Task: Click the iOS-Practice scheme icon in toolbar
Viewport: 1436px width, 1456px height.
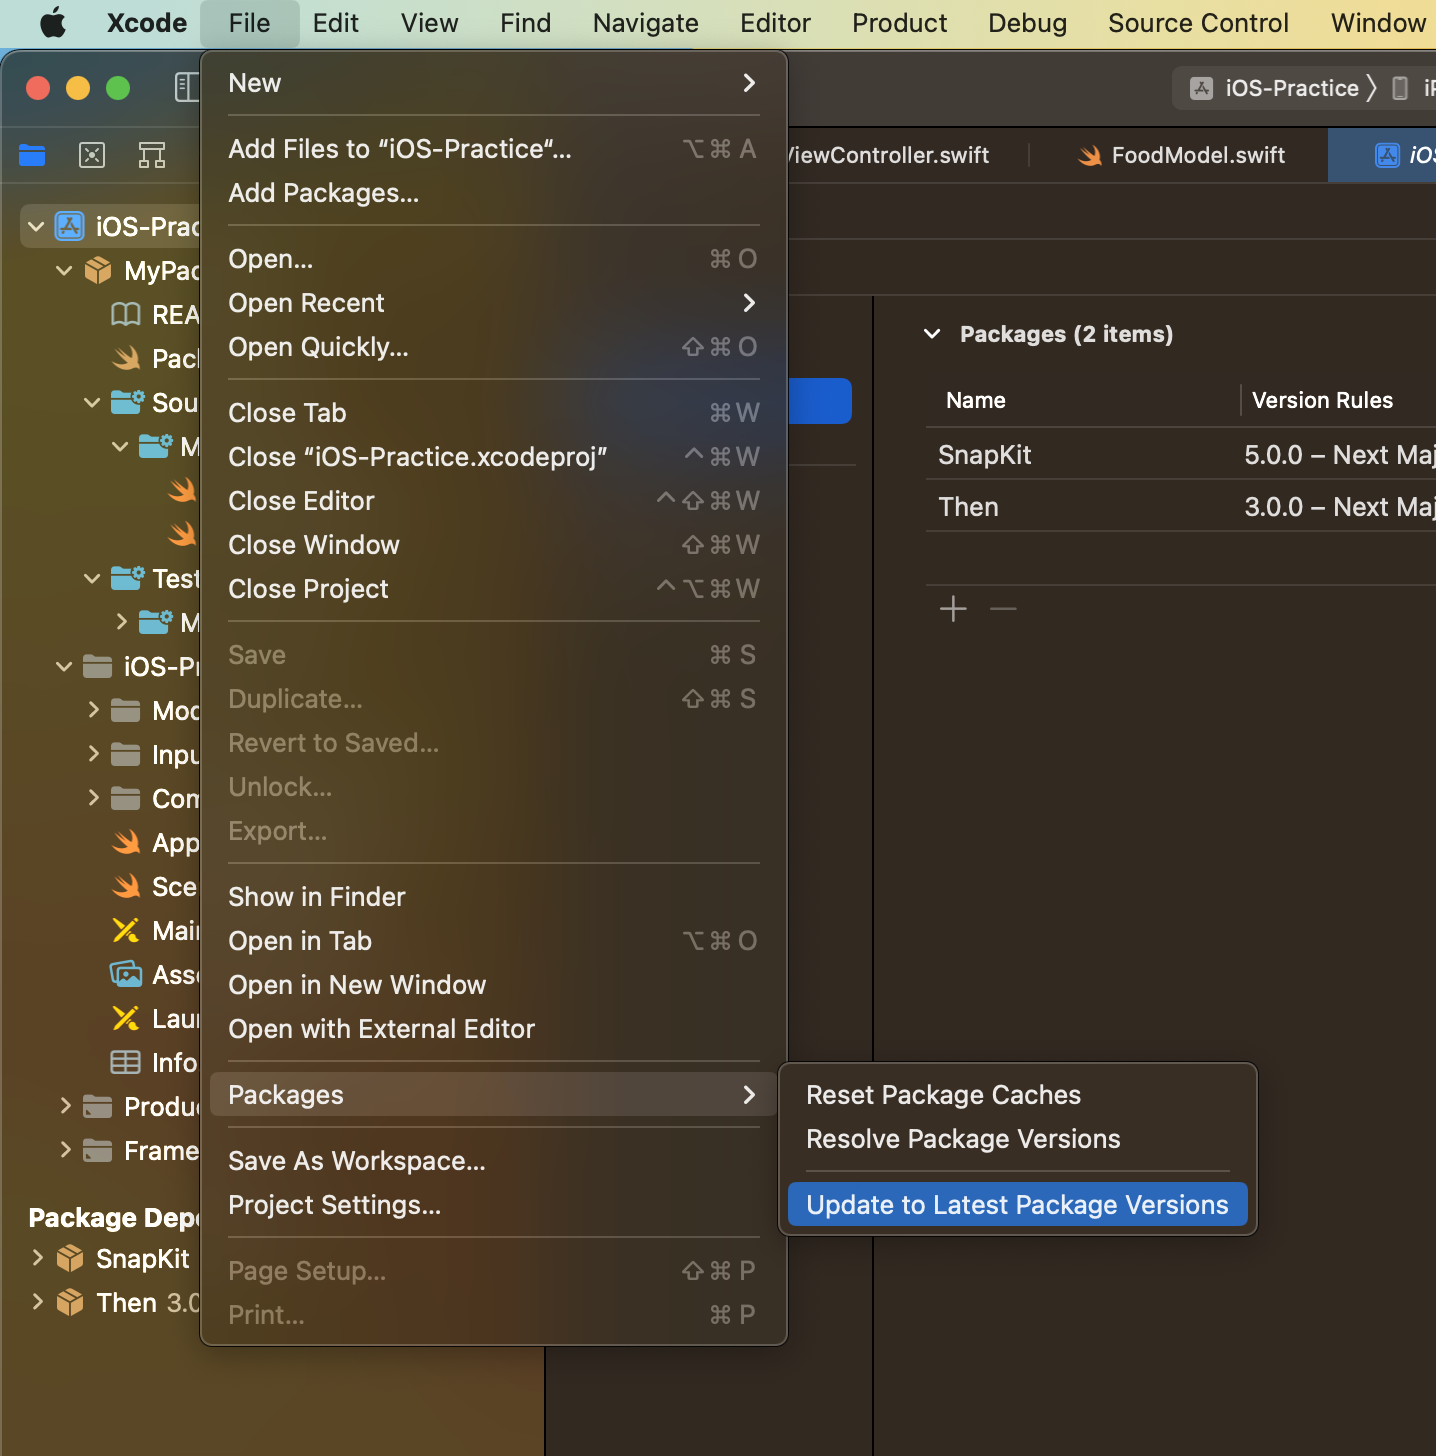Action: (x=1202, y=88)
